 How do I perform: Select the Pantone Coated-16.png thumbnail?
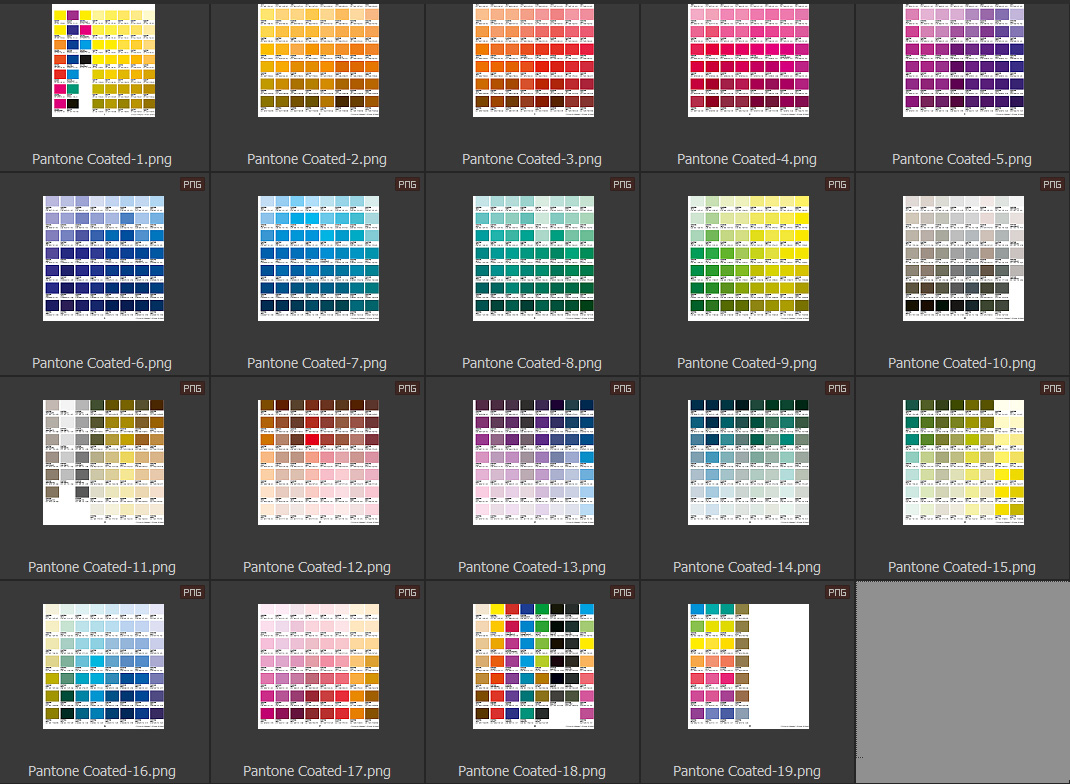[104, 667]
